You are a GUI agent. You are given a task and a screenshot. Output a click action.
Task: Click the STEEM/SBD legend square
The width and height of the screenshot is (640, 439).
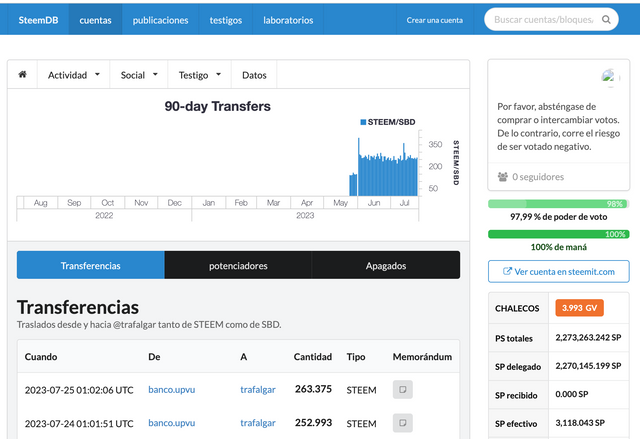(363, 122)
